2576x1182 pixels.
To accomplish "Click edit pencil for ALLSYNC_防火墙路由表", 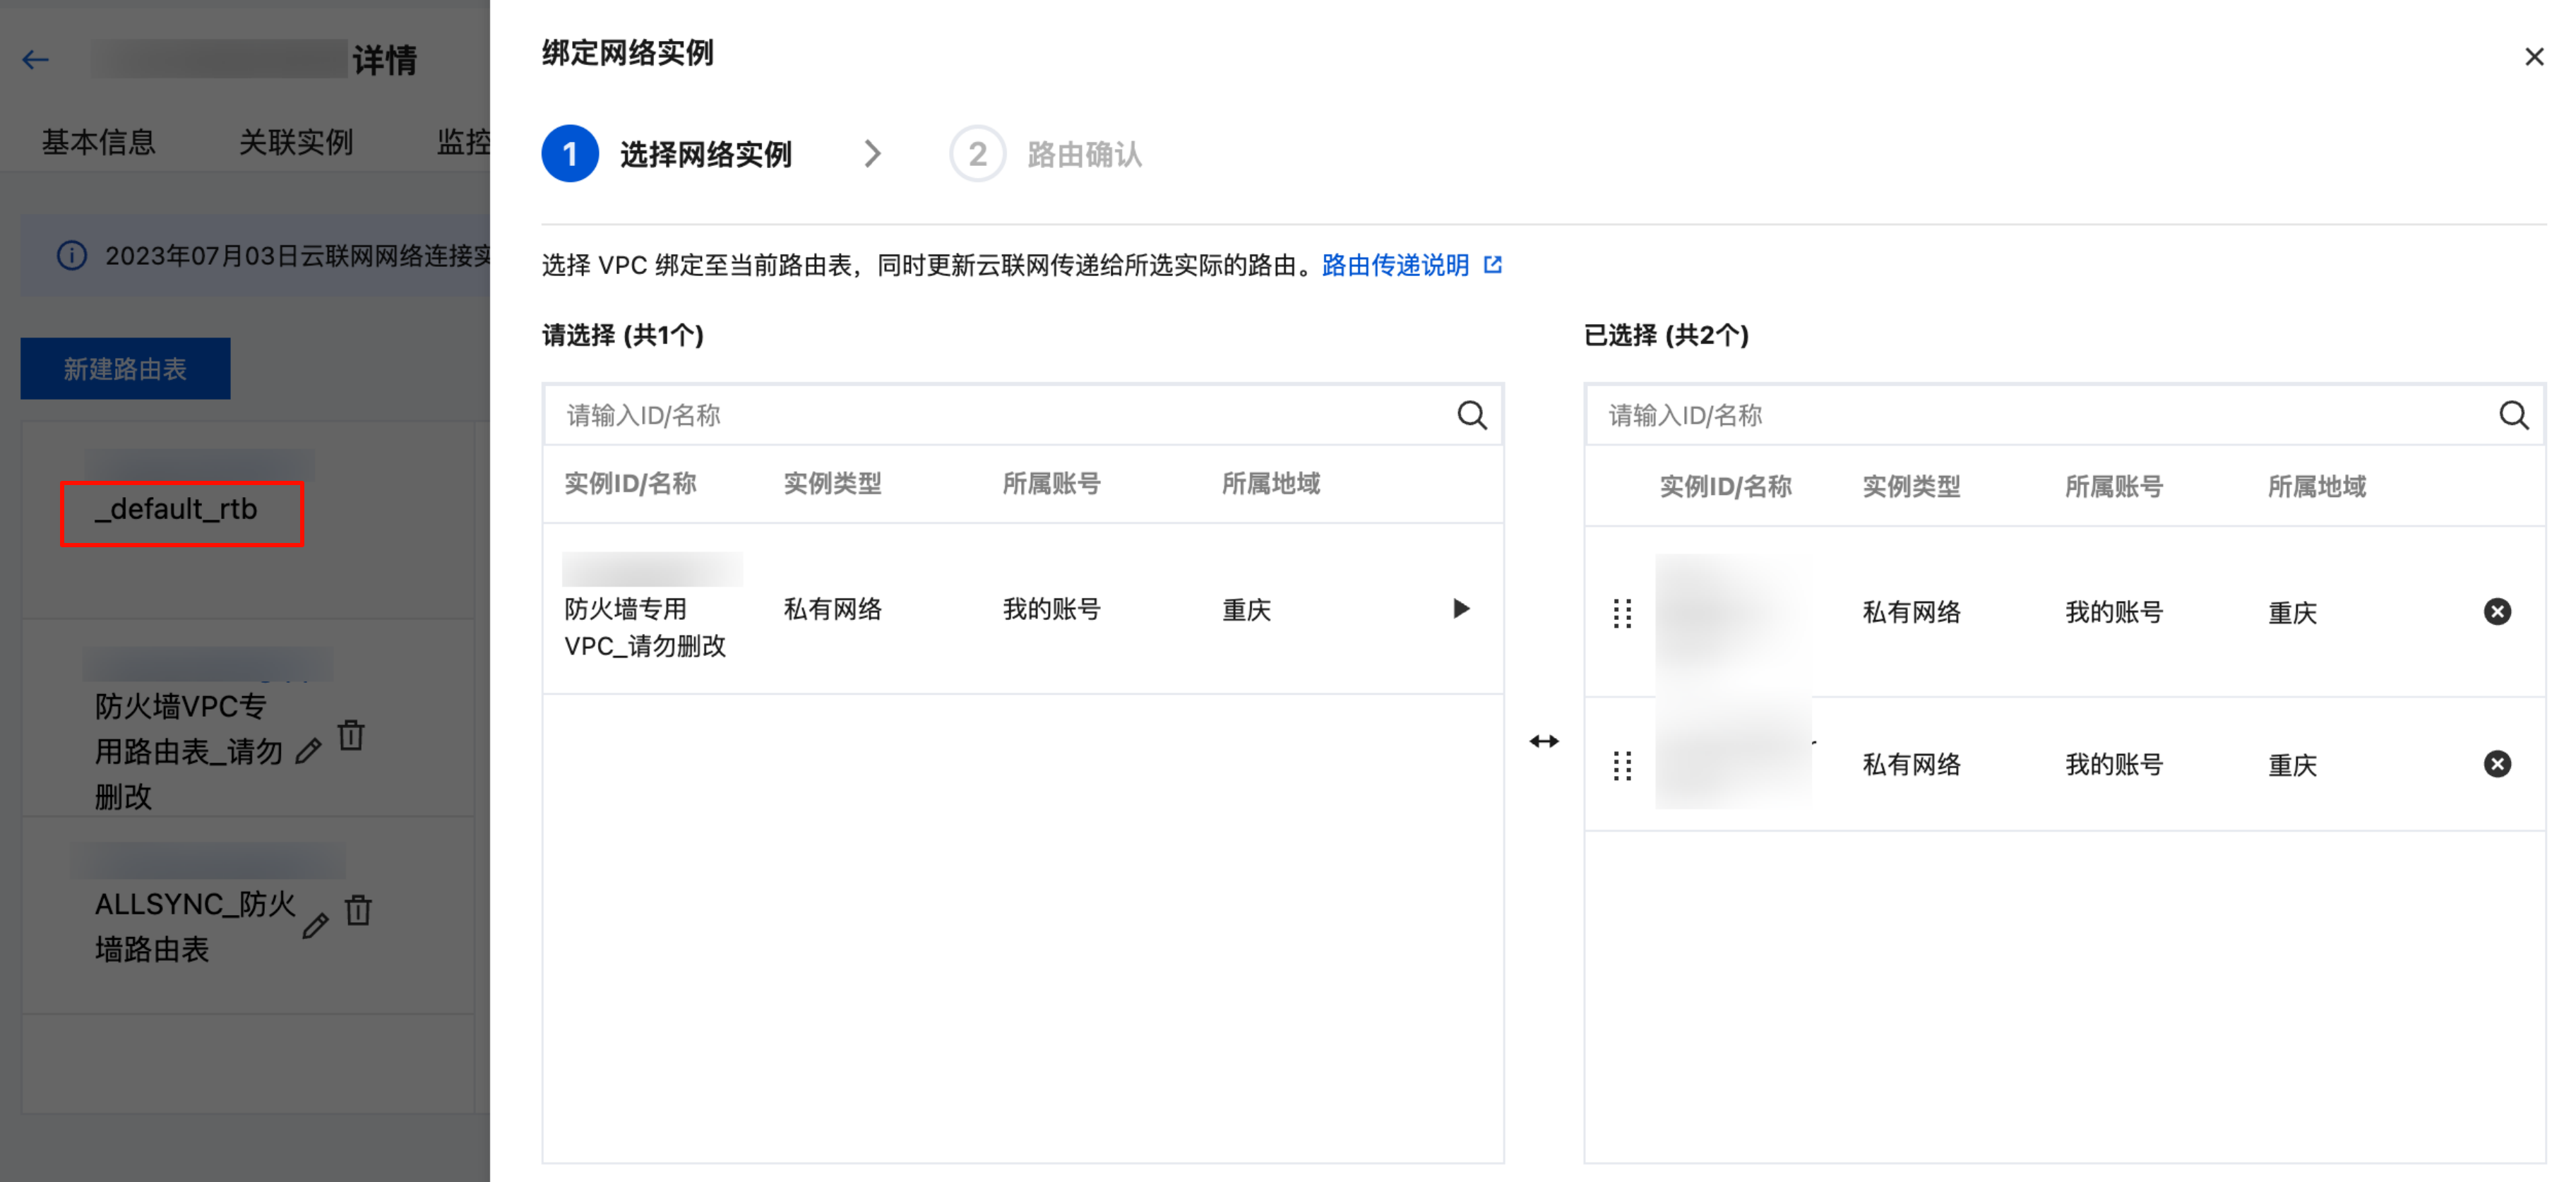I will [x=315, y=926].
